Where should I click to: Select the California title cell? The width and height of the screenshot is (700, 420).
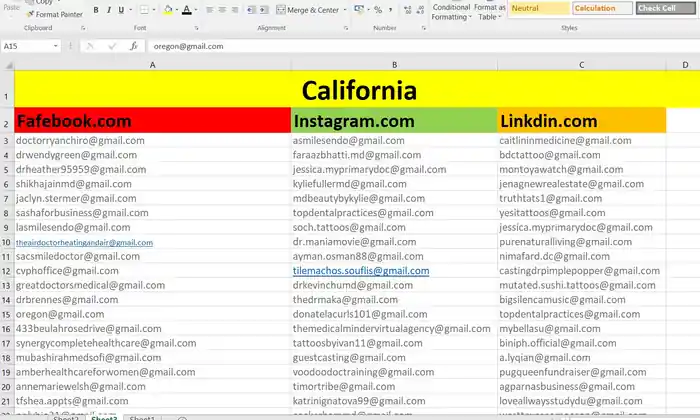(x=357, y=89)
